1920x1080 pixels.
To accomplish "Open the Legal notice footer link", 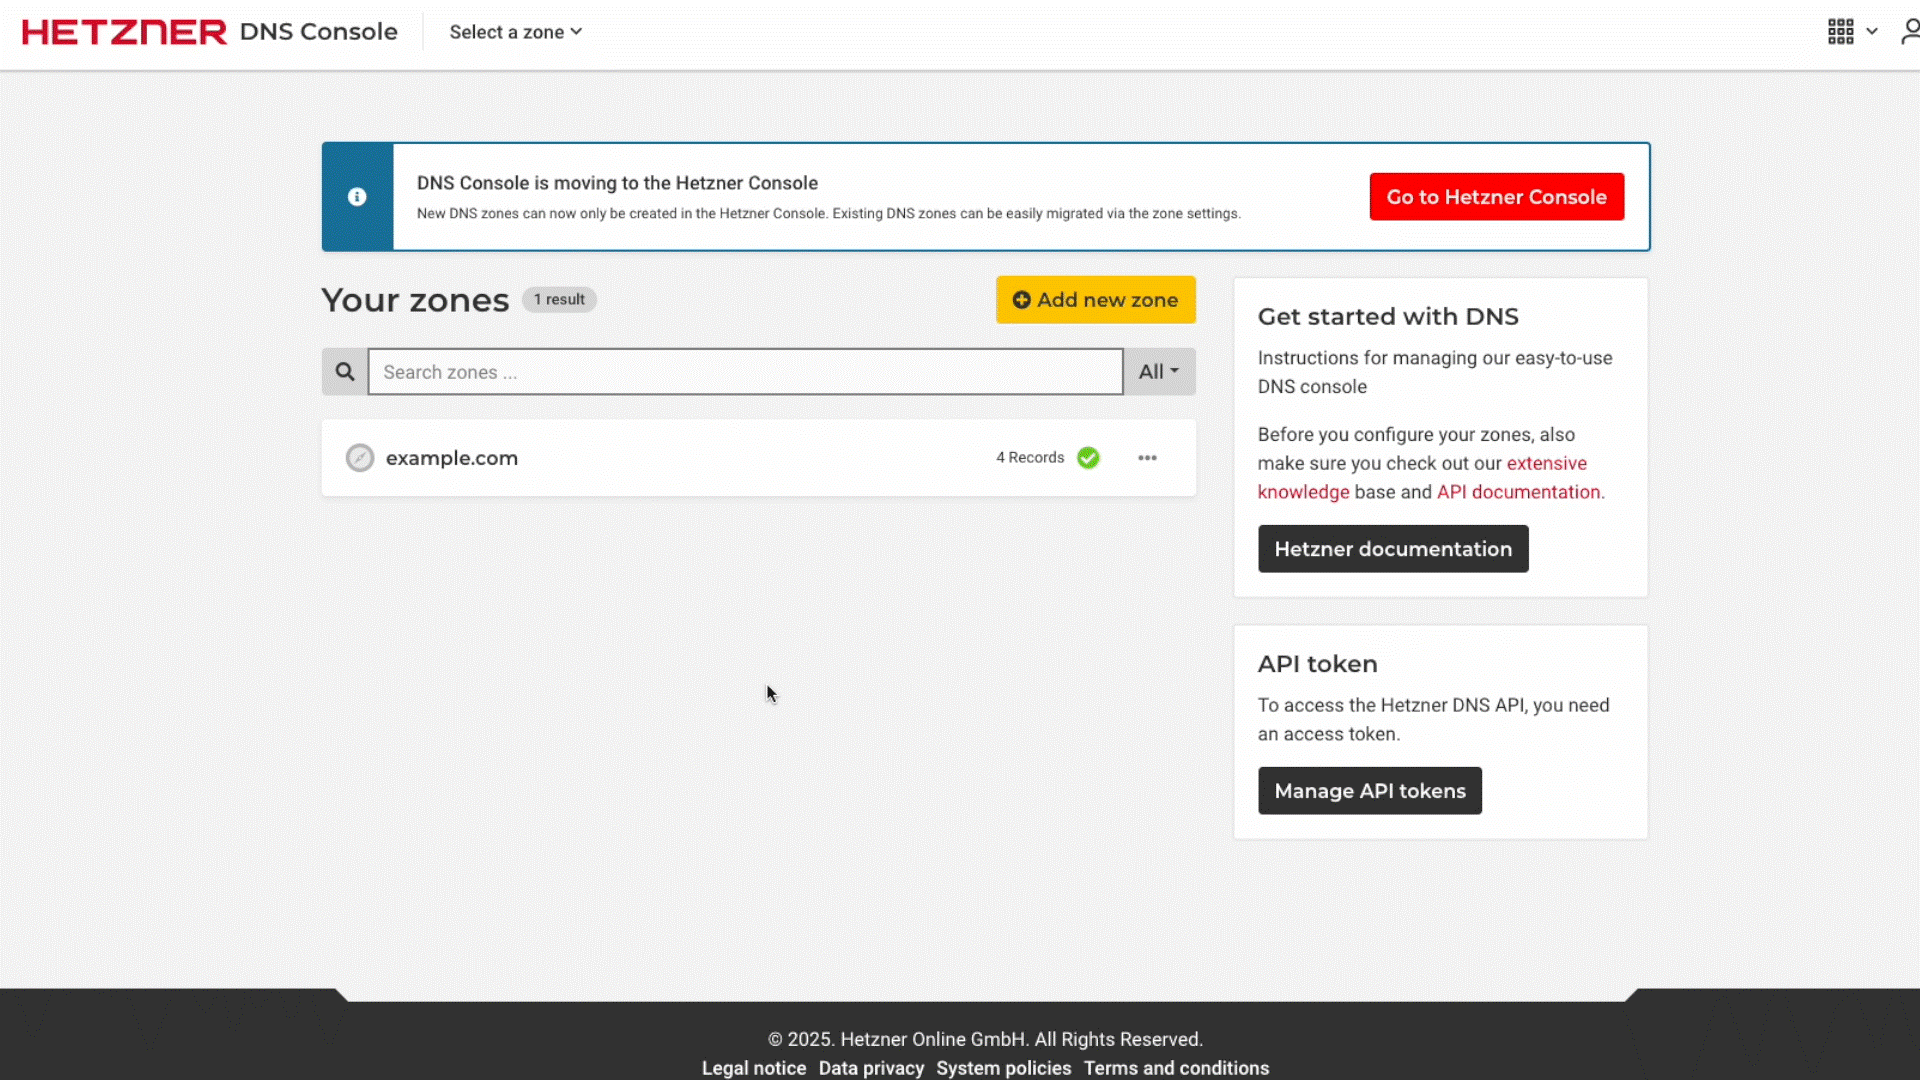I will 753,1068.
